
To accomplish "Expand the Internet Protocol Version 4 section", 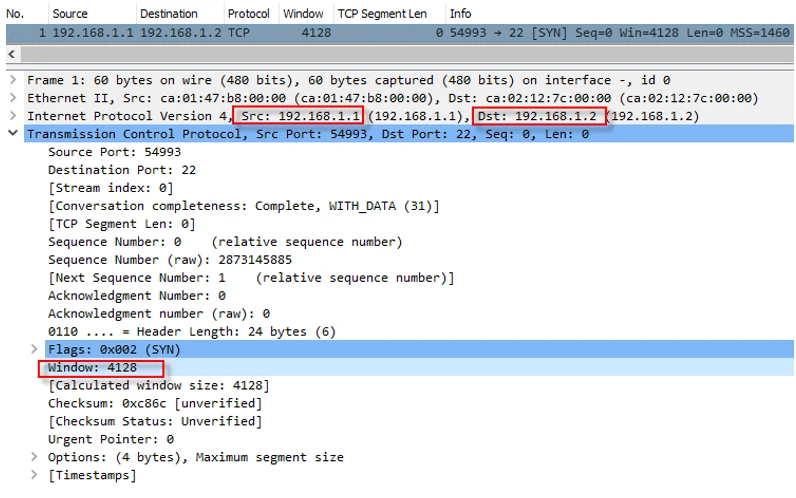I will click(x=12, y=116).
